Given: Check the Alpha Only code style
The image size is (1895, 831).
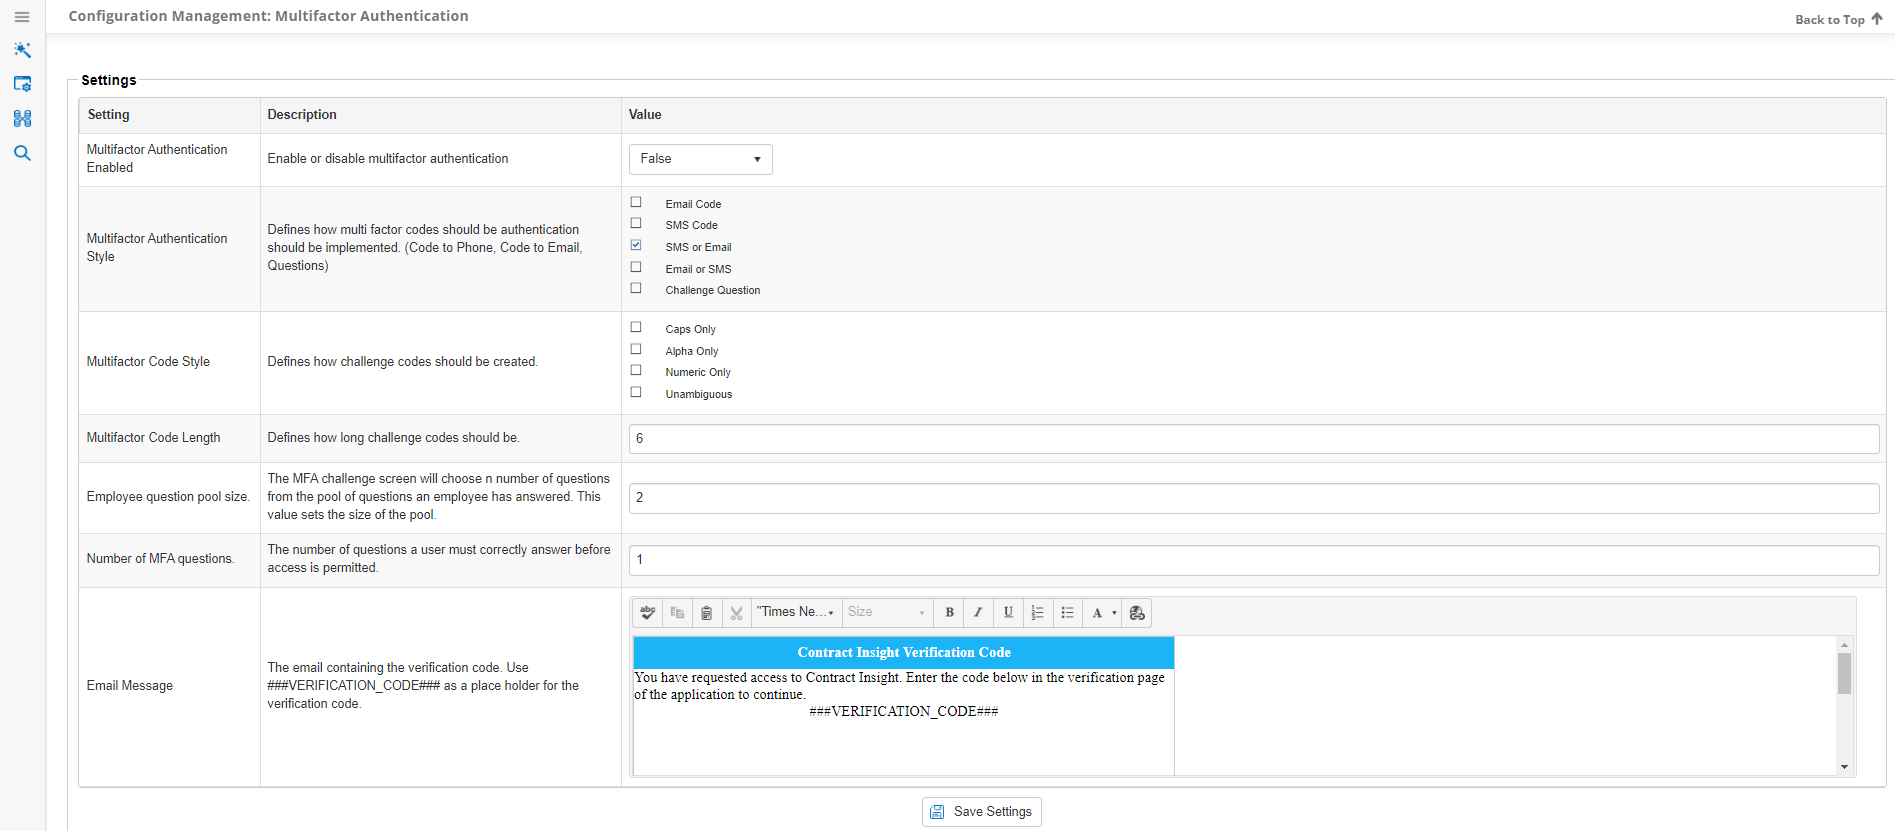Looking at the screenshot, I should pyautogui.click(x=636, y=349).
